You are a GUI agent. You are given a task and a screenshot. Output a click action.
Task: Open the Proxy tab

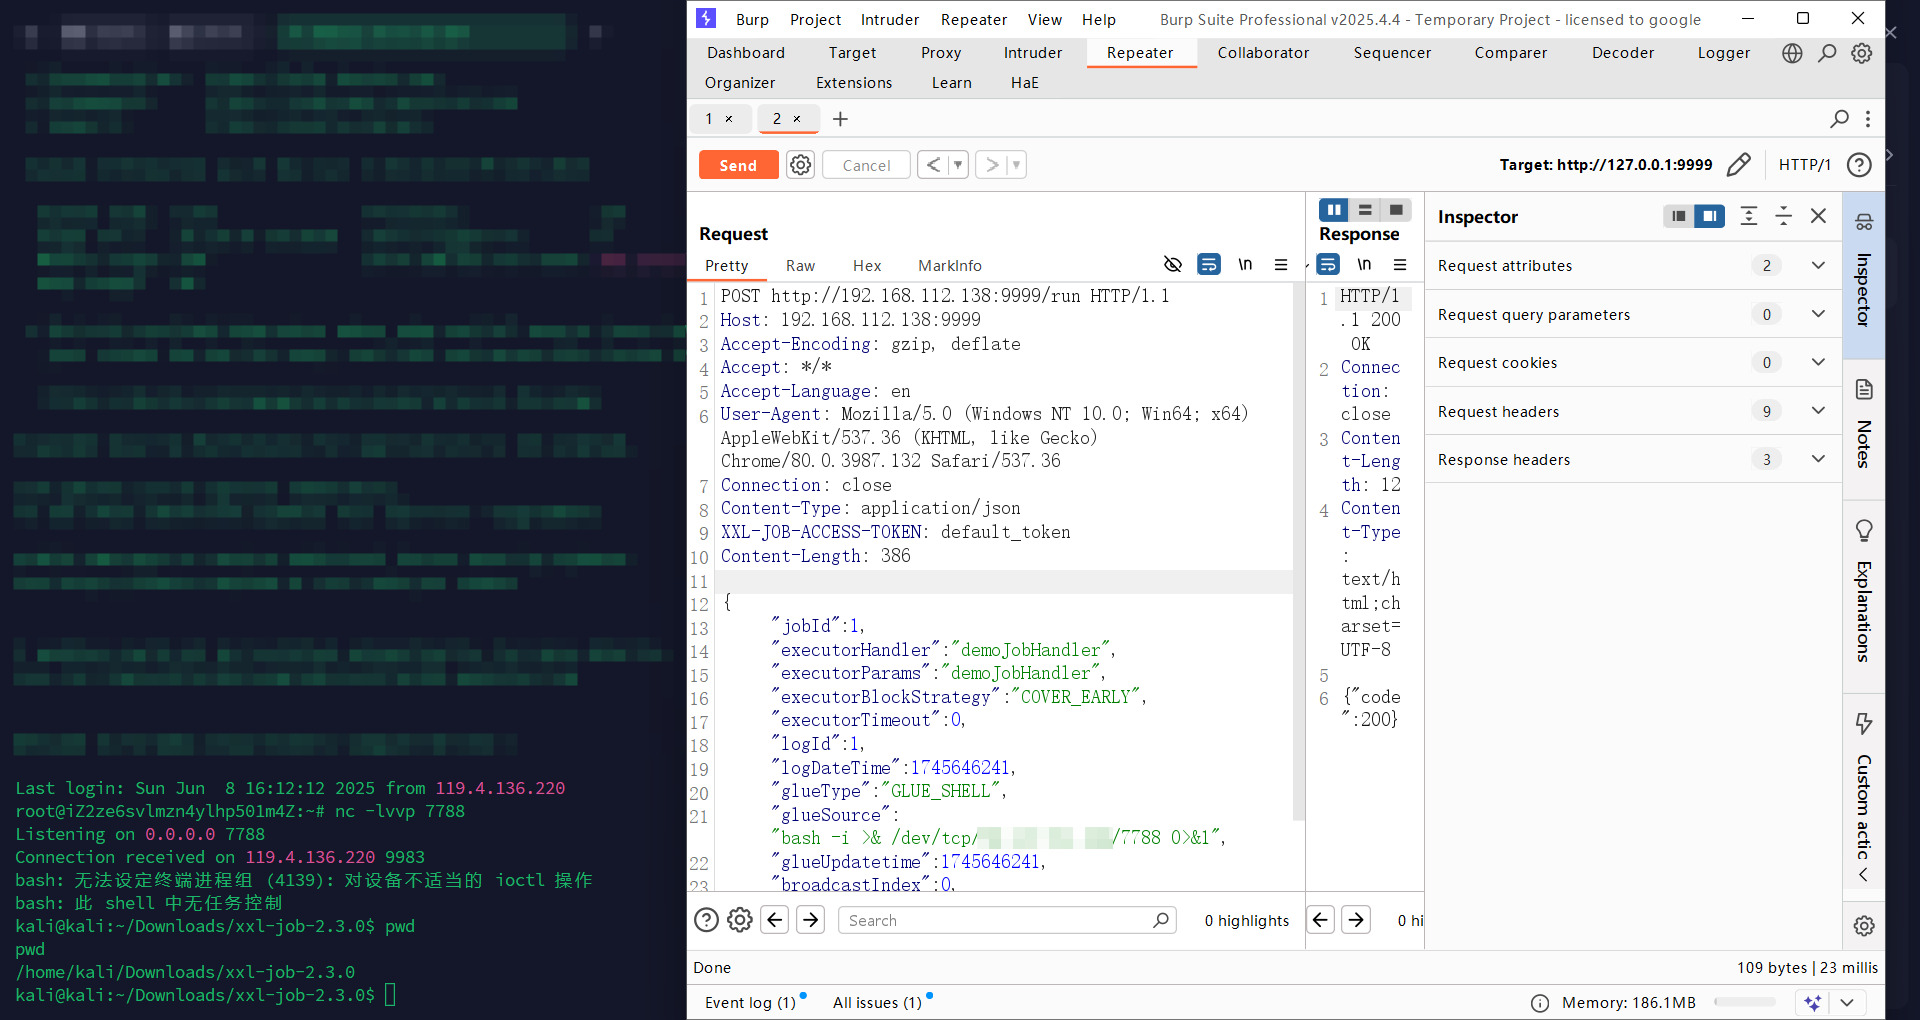(x=941, y=53)
